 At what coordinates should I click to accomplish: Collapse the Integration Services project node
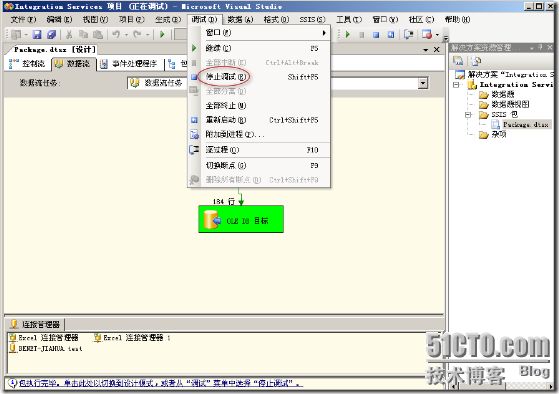[x=456, y=85]
